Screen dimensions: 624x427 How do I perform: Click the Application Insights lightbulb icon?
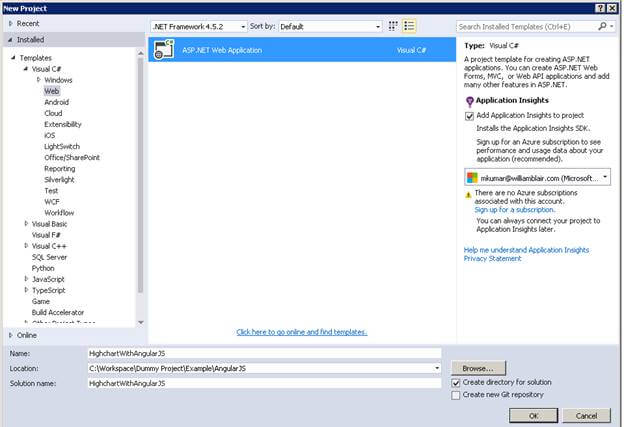coord(470,101)
